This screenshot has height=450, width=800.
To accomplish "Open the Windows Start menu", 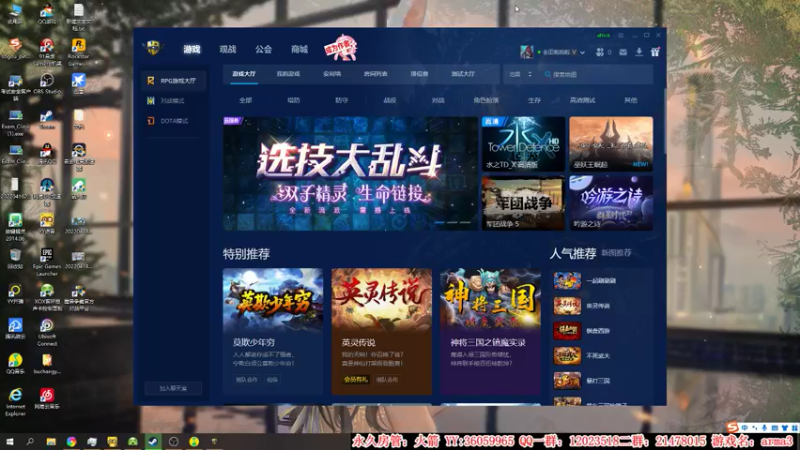I will (x=9, y=442).
